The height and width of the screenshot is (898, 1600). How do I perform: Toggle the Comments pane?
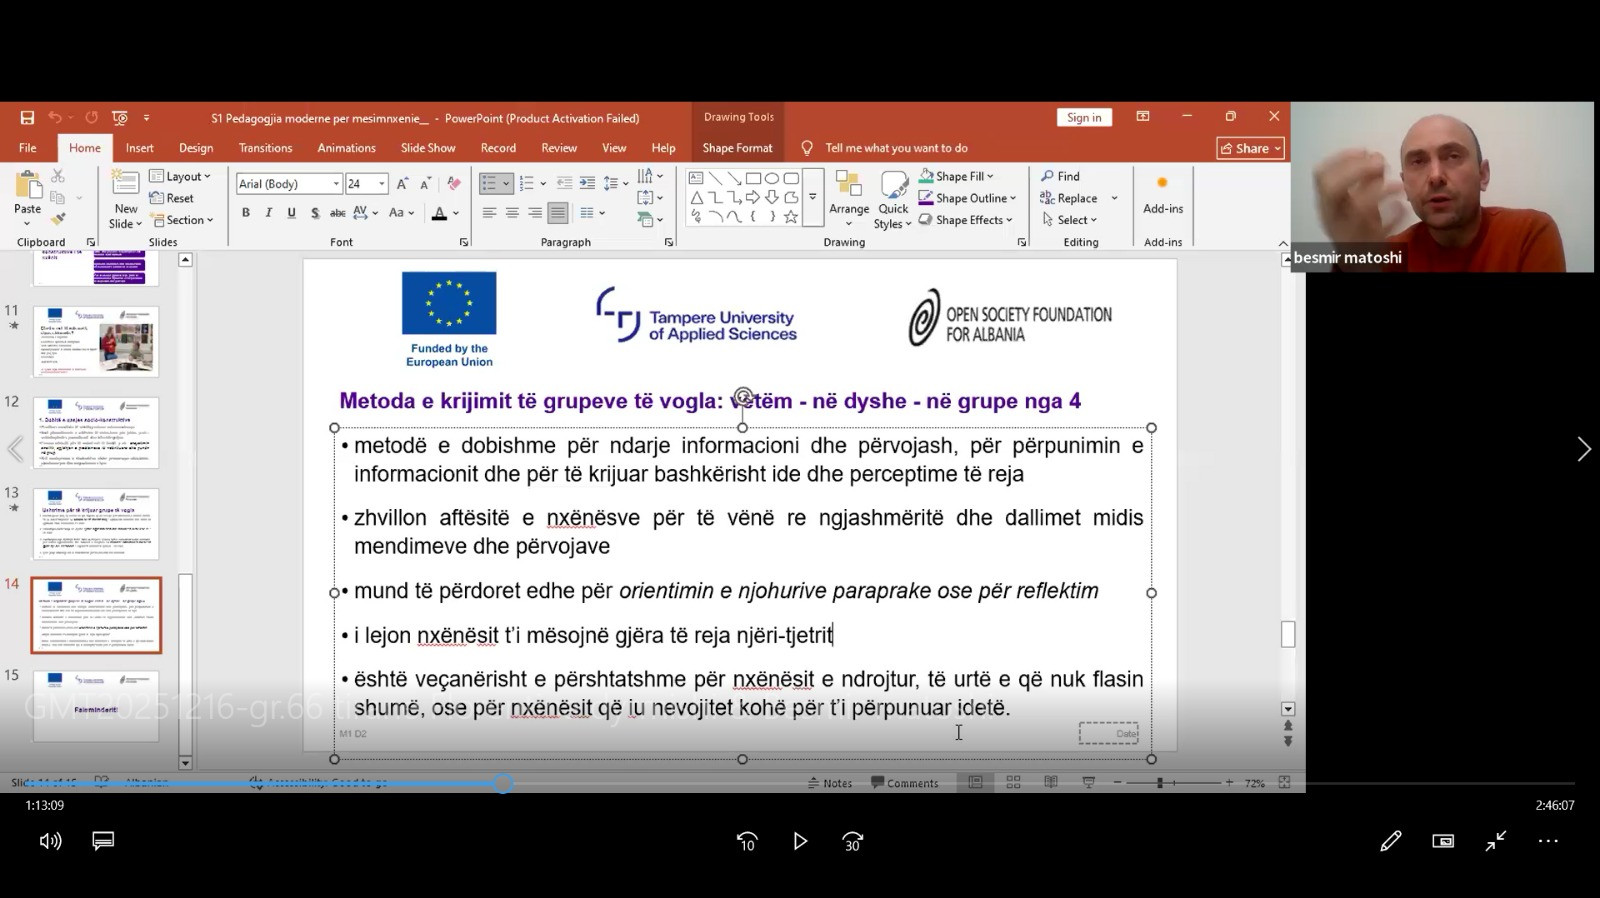tap(905, 783)
